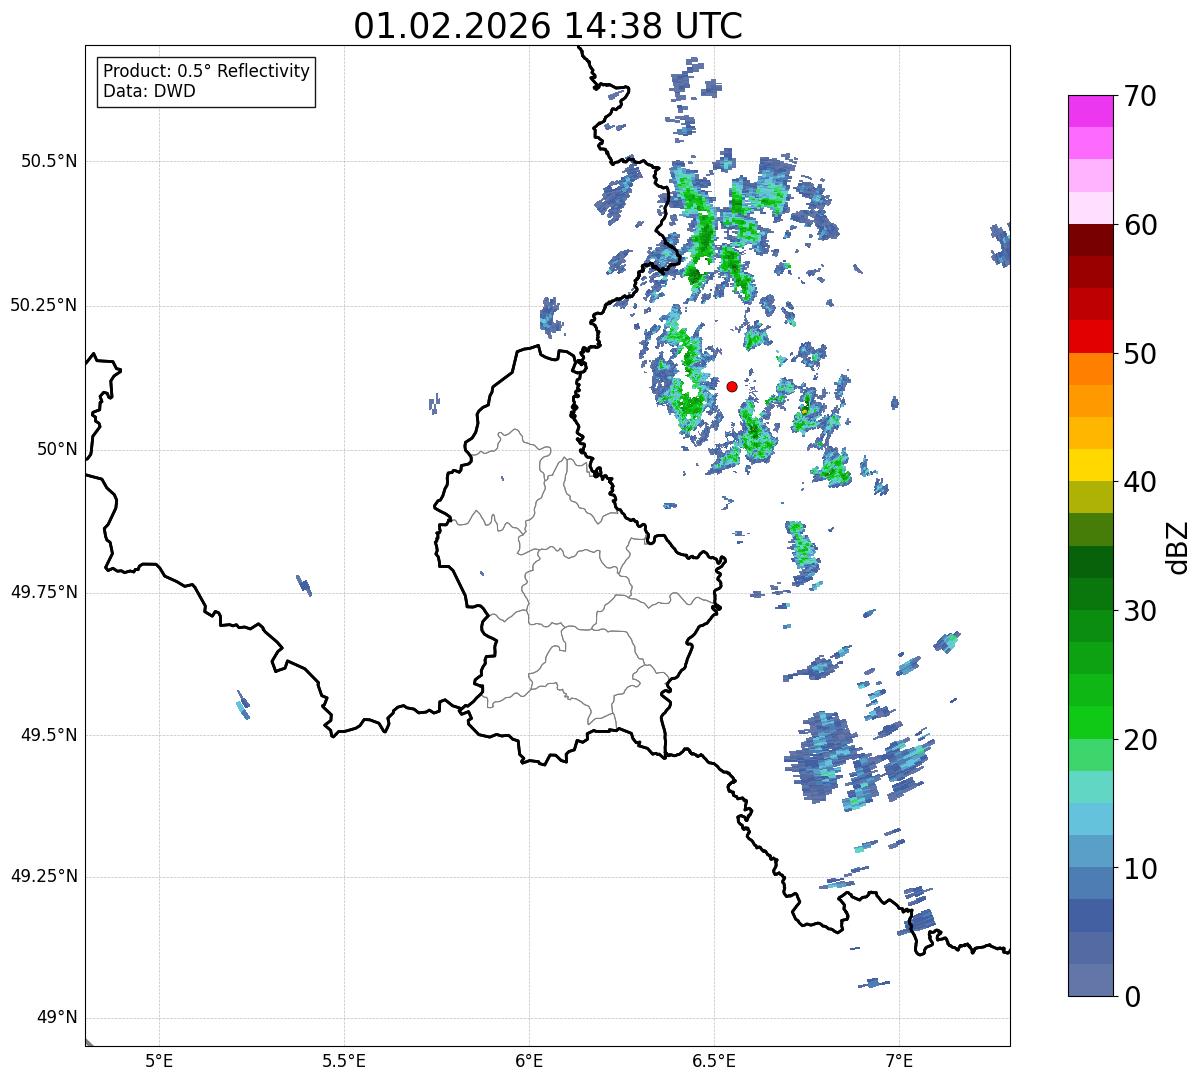Click the colorbar "dBZ" label

(x=1179, y=547)
